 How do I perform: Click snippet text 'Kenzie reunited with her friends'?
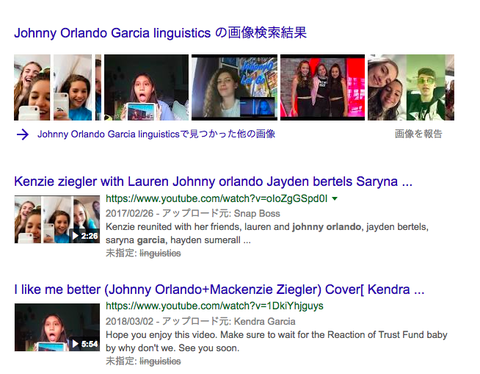(174, 227)
